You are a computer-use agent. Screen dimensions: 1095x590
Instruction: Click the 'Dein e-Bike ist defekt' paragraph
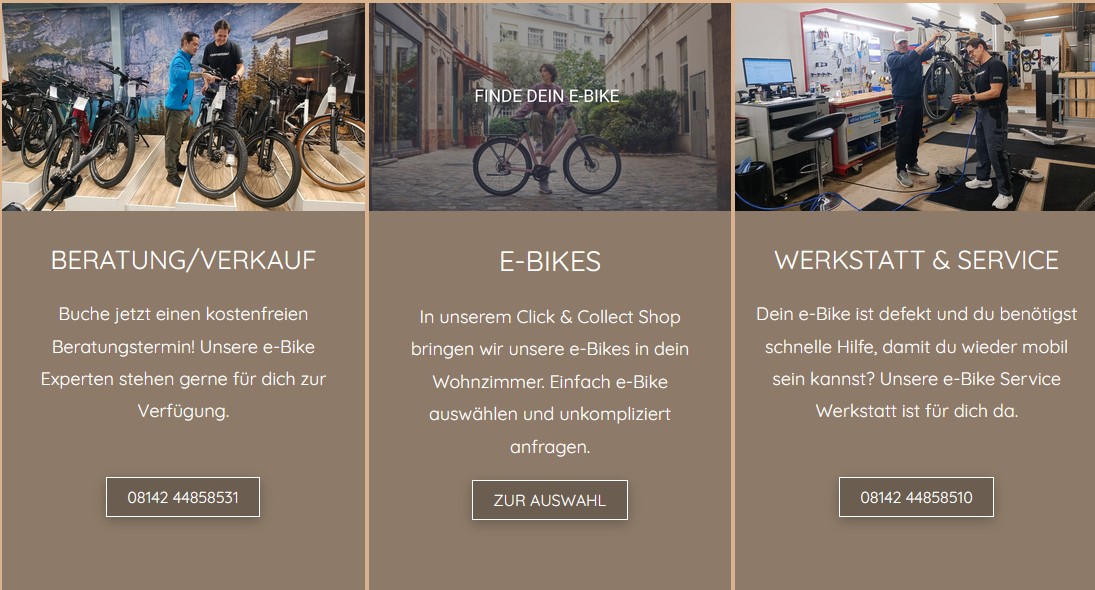click(916, 362)
